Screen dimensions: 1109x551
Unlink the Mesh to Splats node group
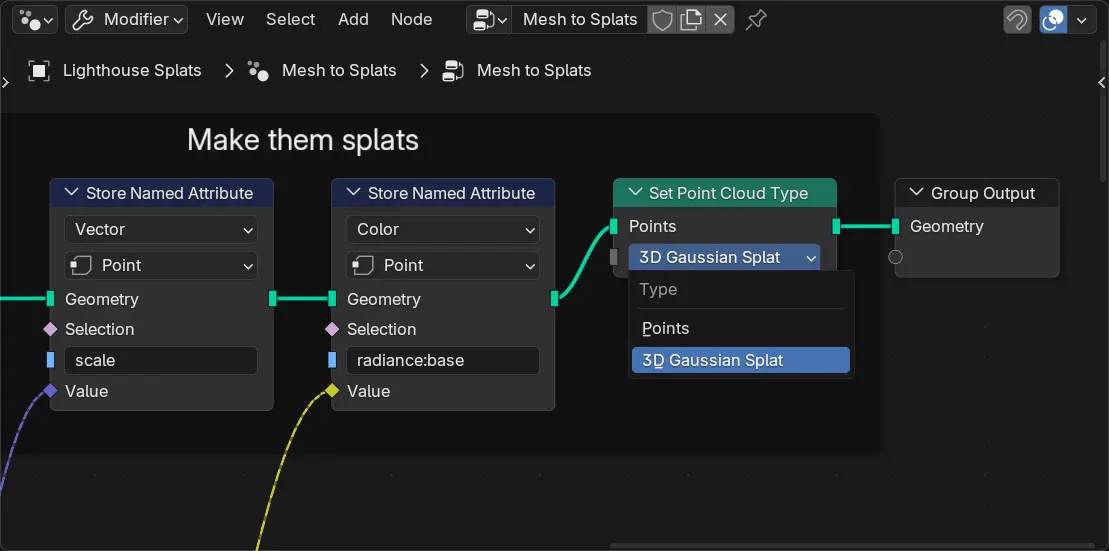(720, 20)
